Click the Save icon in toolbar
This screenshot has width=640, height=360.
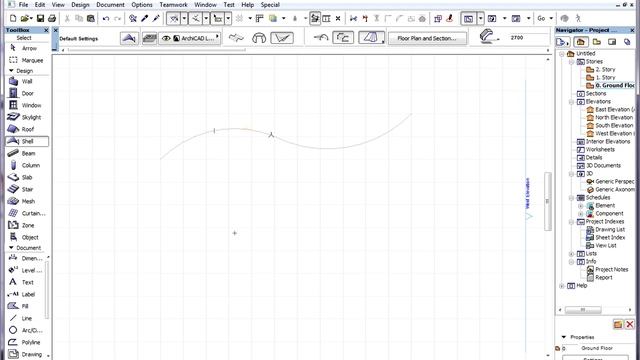pyautogui.click(x=40, y=18)
